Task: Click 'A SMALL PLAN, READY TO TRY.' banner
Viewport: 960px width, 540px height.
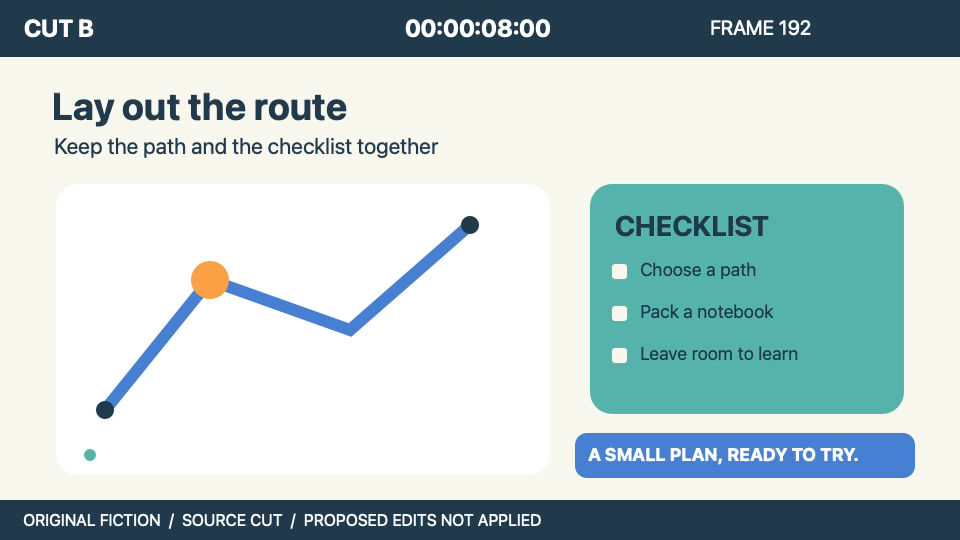Action: click(x=744, y=456)
